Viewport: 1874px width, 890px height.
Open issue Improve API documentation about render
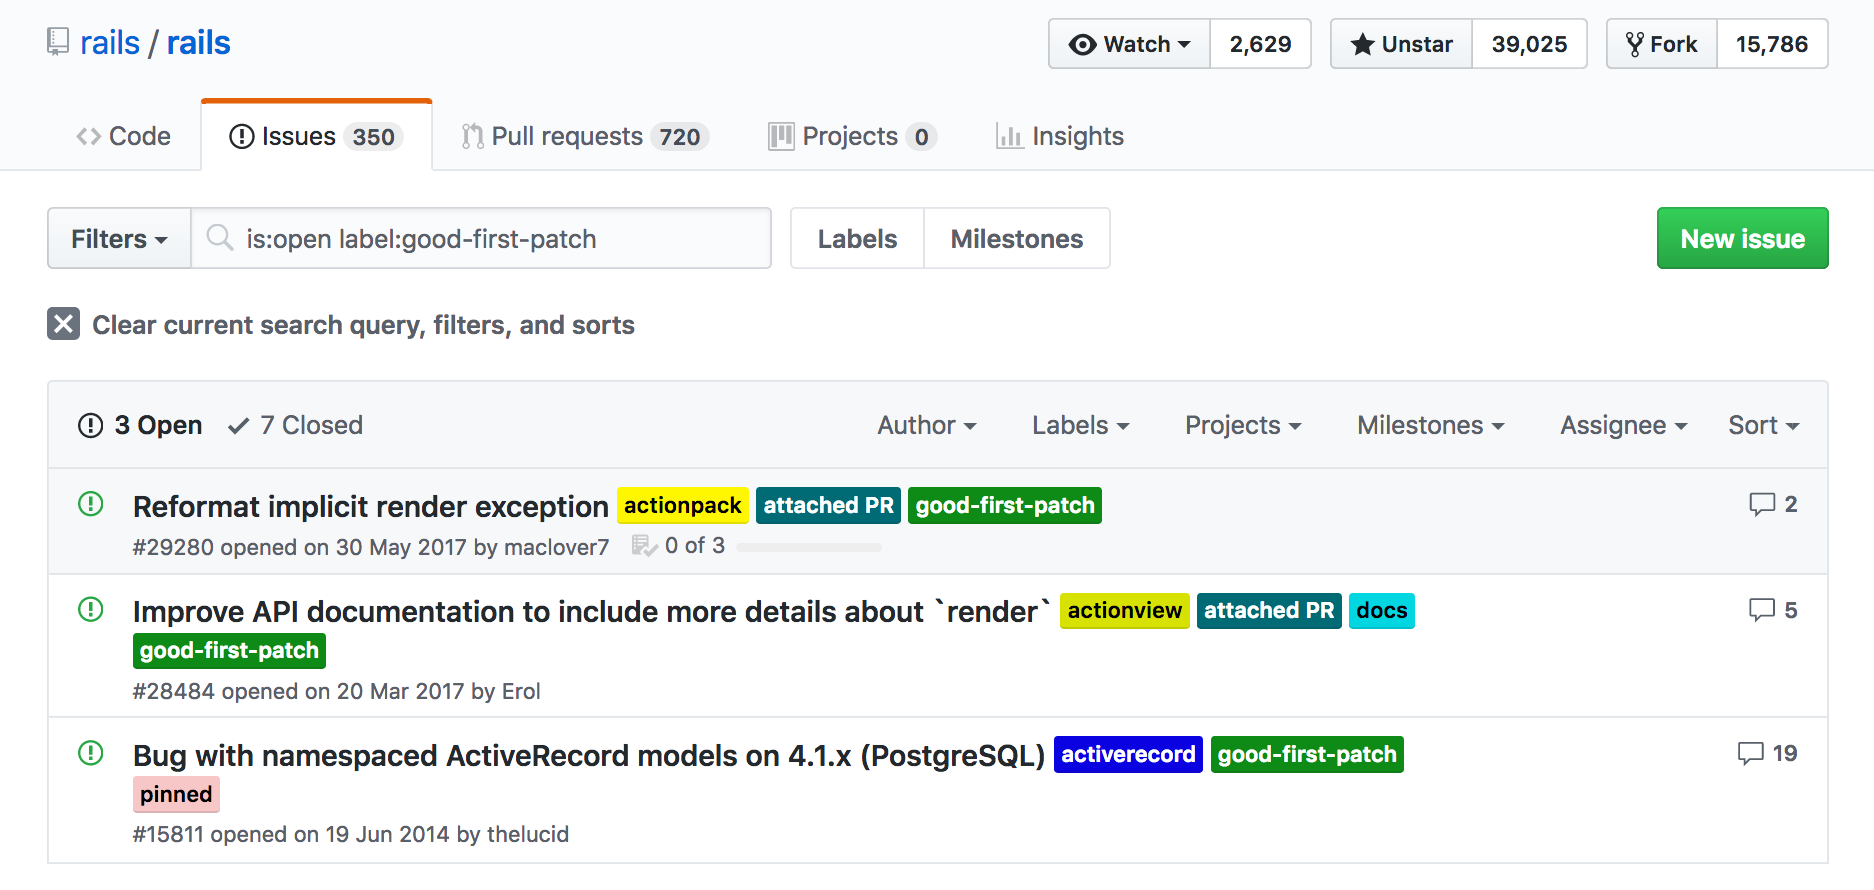[592, 611]
